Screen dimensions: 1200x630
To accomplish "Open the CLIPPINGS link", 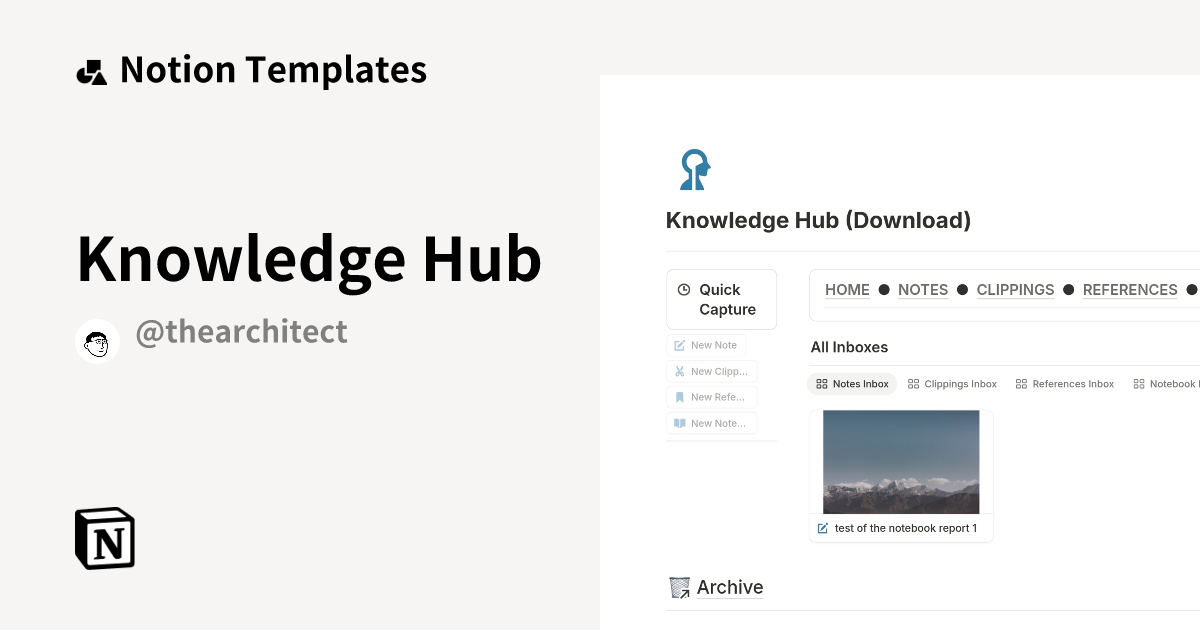I will 1015,290.
